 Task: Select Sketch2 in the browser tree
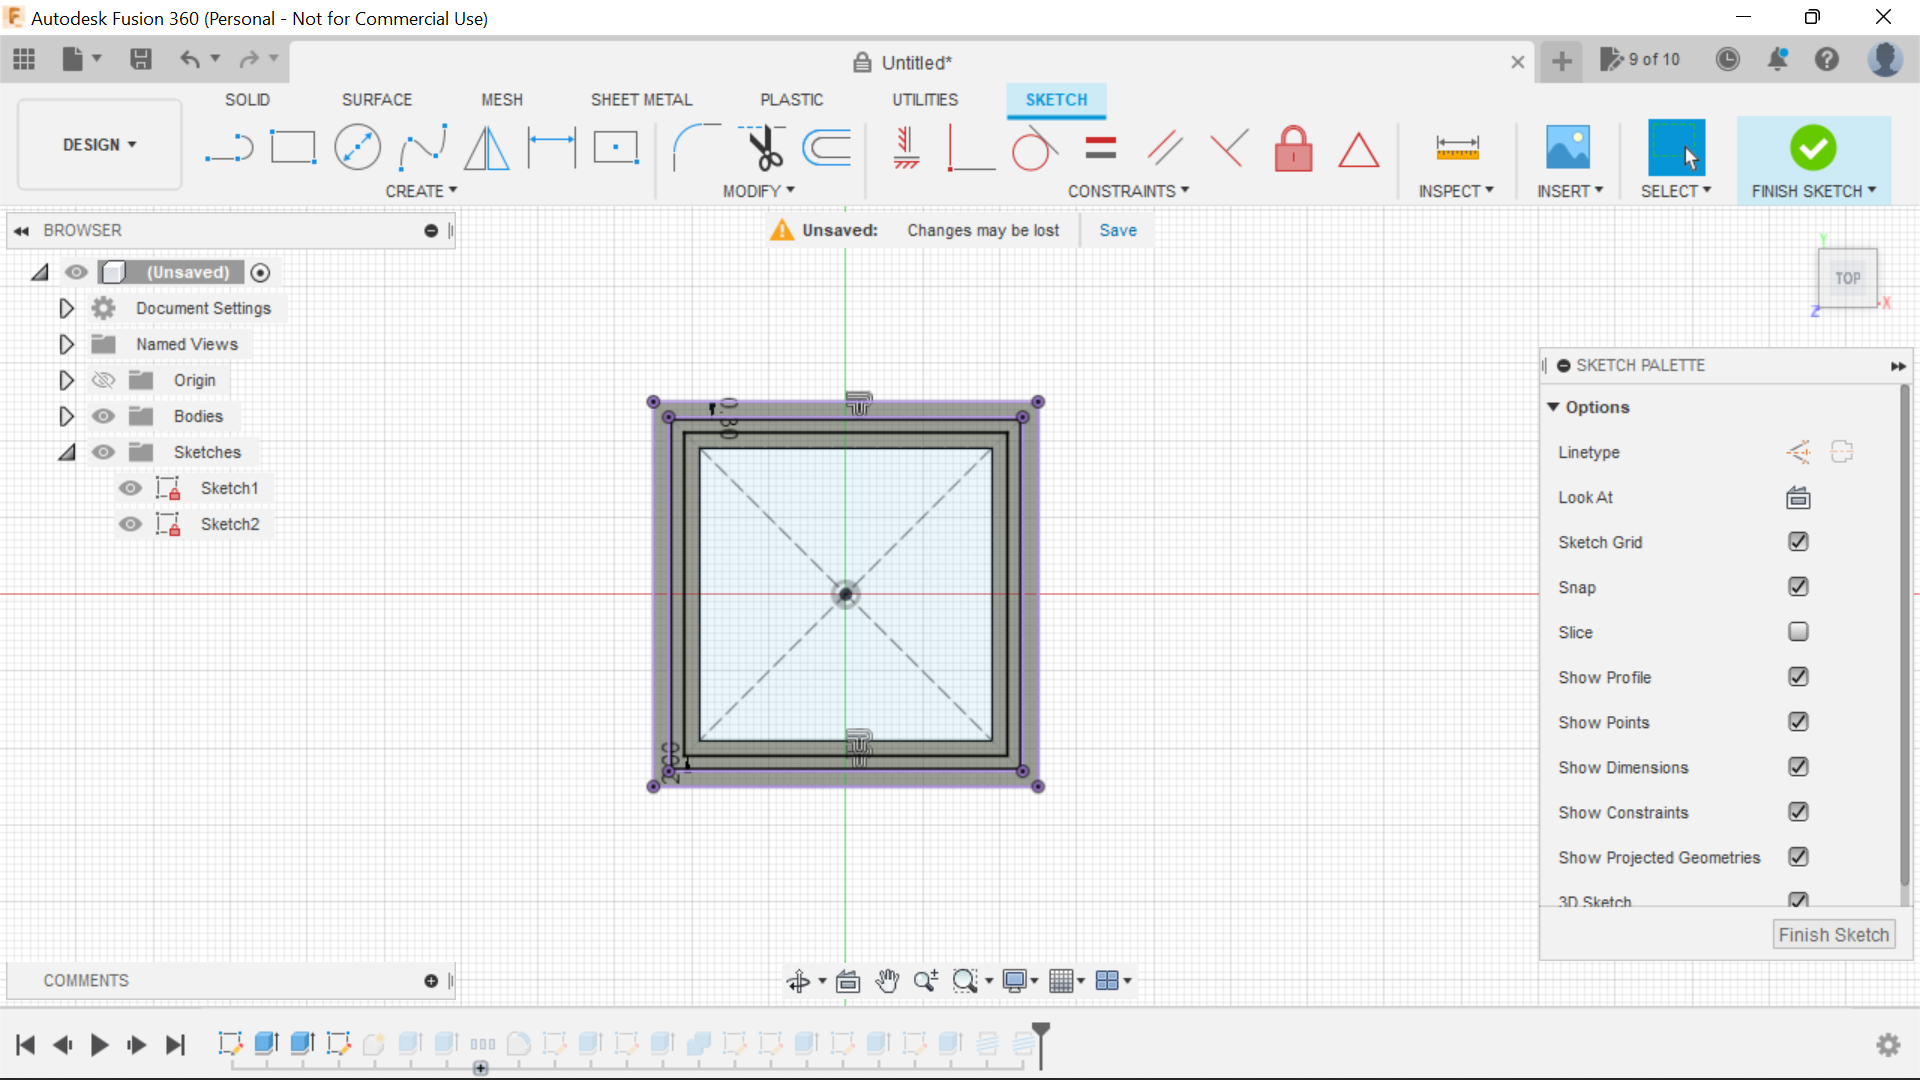click(229, 524)
